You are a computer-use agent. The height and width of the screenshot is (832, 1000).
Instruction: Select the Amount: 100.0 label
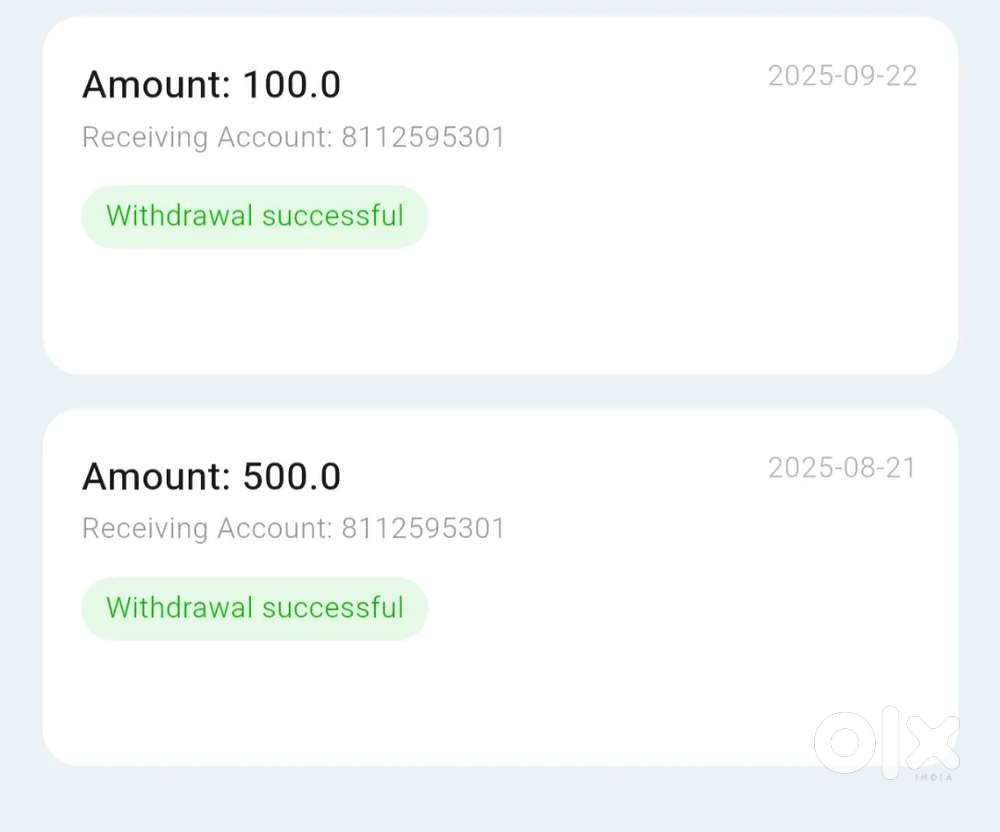pos(211,85)
